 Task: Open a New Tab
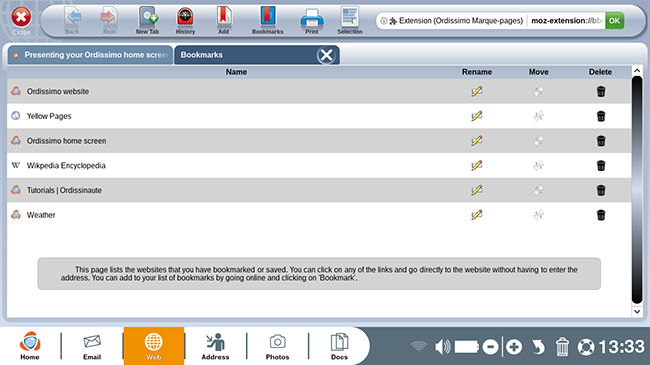148,20
